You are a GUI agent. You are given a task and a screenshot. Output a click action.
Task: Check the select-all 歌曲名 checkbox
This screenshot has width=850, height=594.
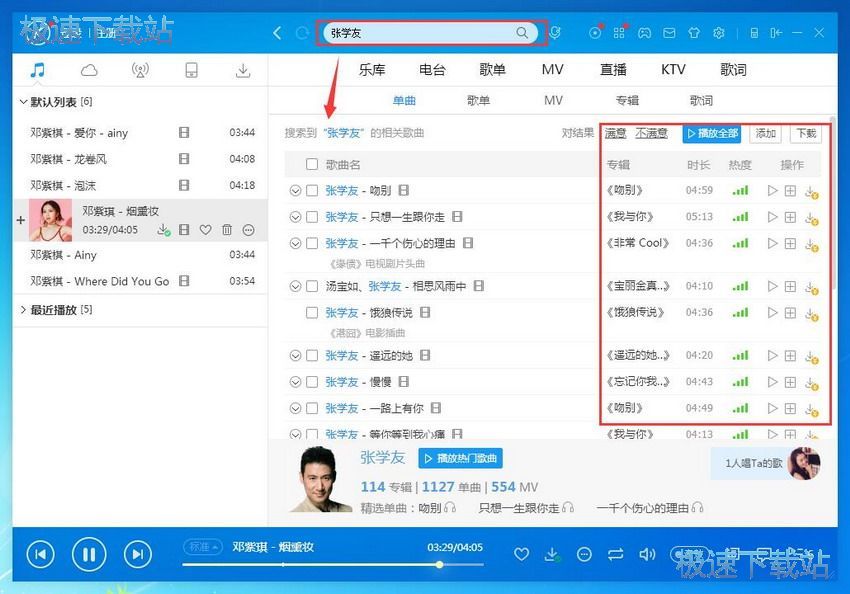[x=312, y=164]
